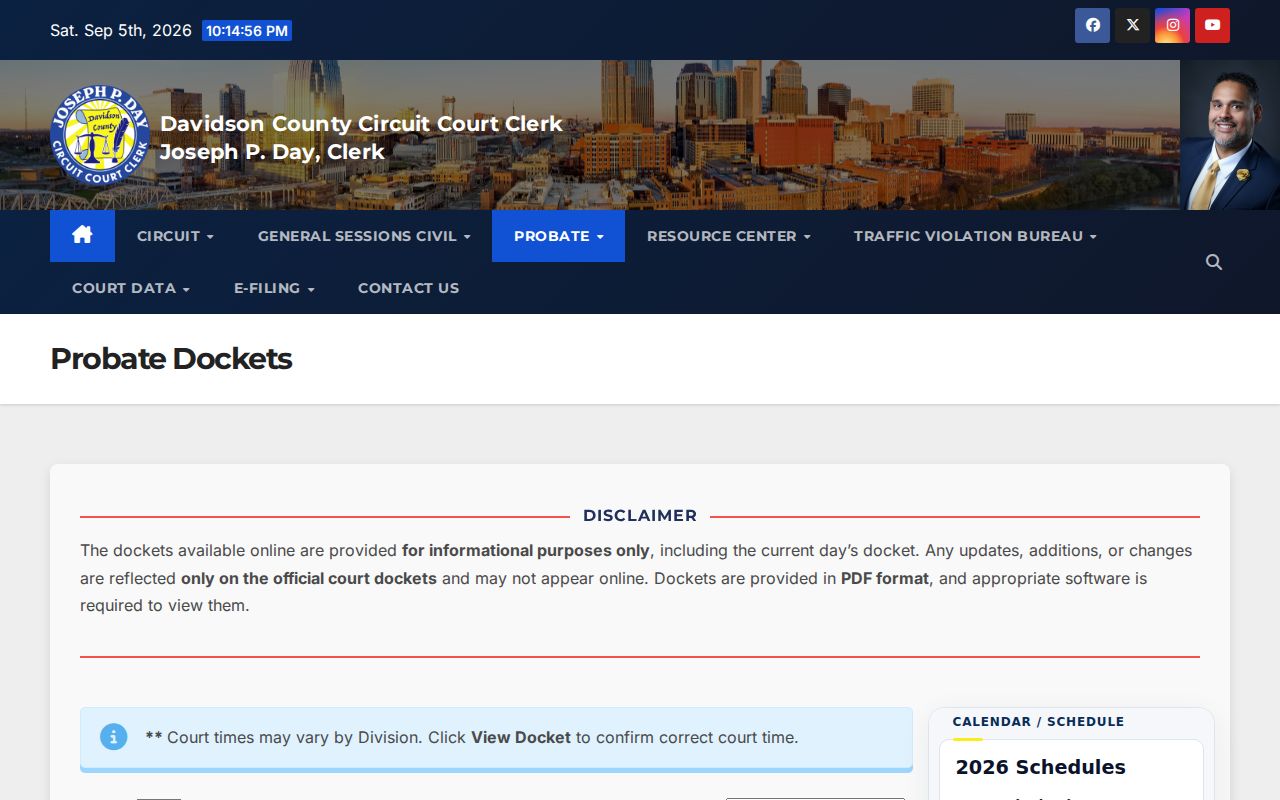Image resolution: width=1280 pixels, height=800 pixels.
Task: Open the X (Twitter) social link
Action: 1132,26
